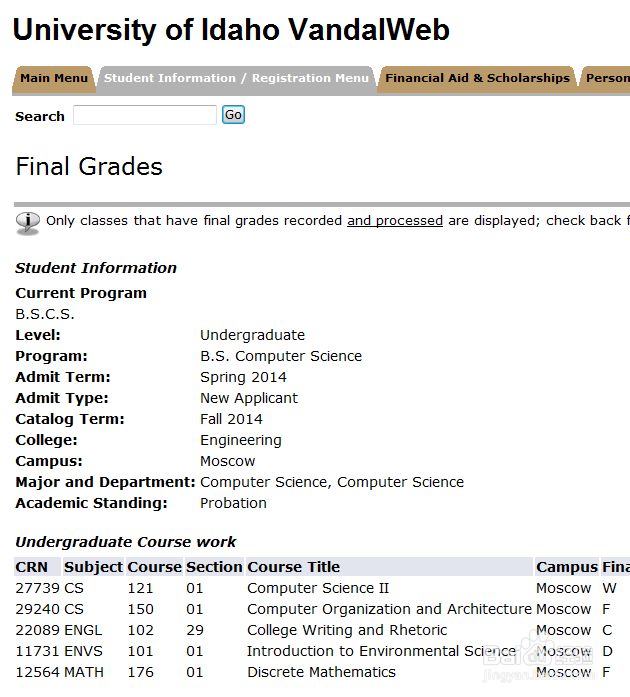The width and height of the screenshot is (630, 697).
Task: Select course number 121 cell
Action: (140, 588)
